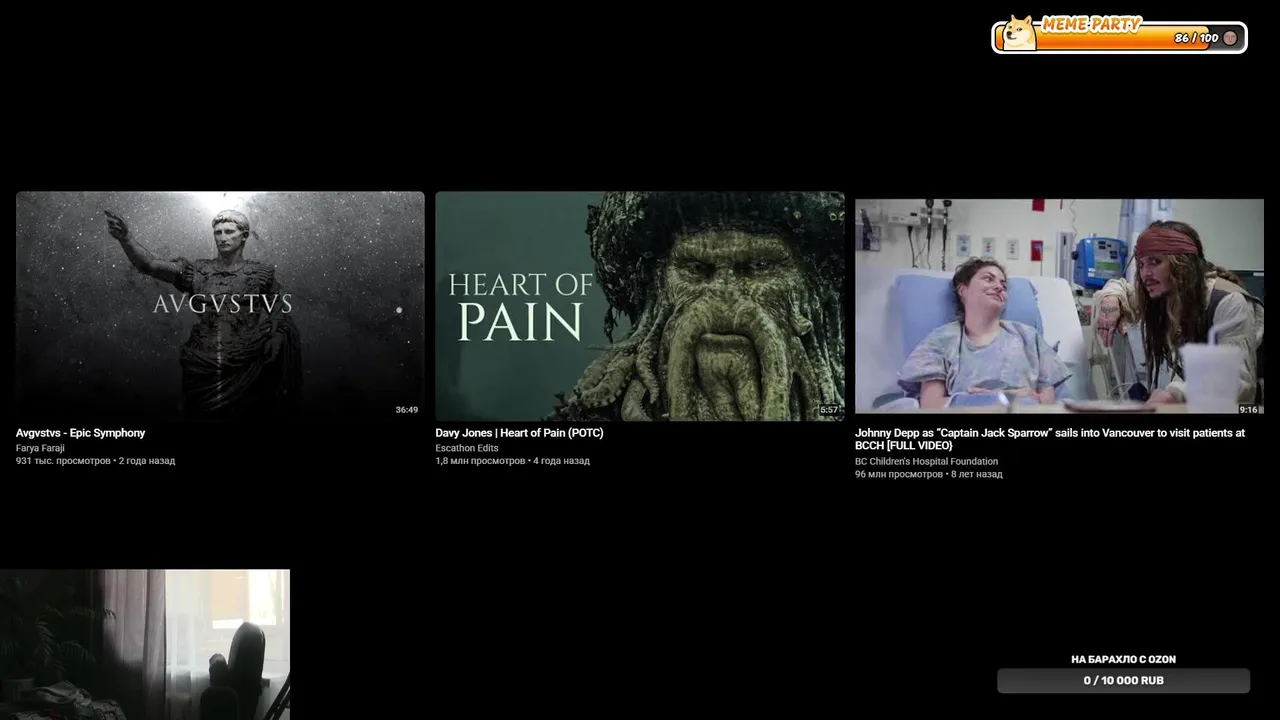This screenshot has height=720, width=1280.
Task: Click the Johnny Depp "Captain Jack Sparrow" video title
Action: [x=1050, y=439]
